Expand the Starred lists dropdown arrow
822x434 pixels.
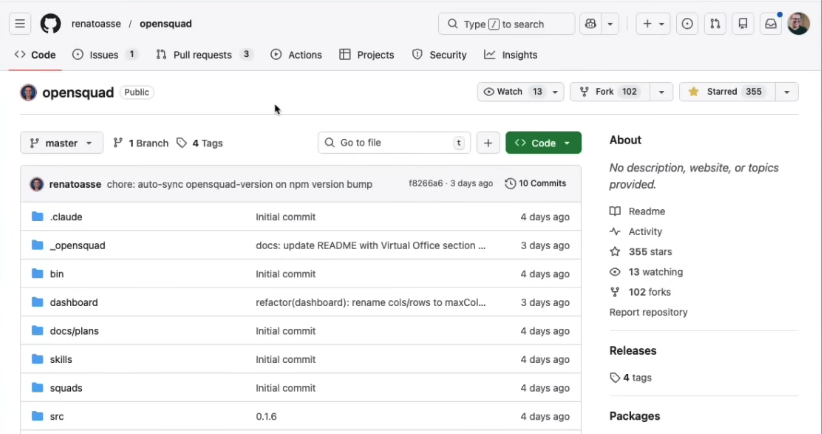pos(787,92)
